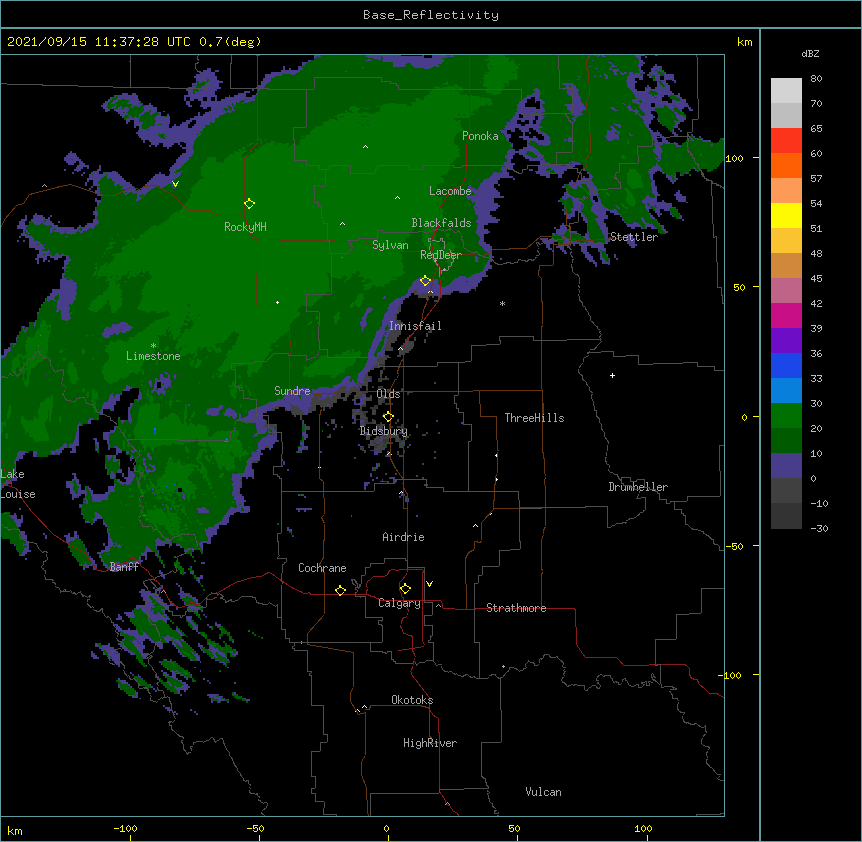Click the Ponoka city label

[x=480, y=136]
